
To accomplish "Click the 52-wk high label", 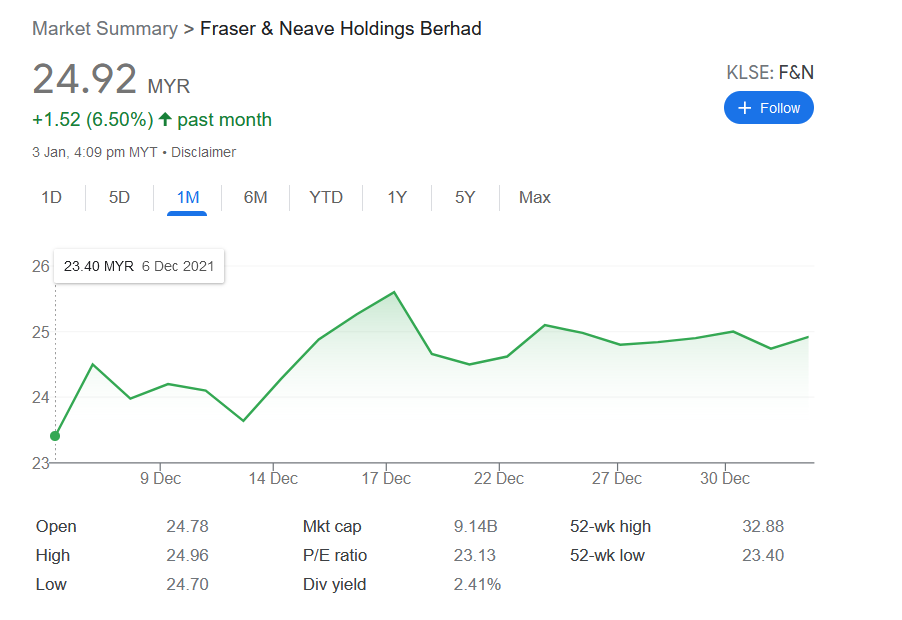I will pos(610,526).
